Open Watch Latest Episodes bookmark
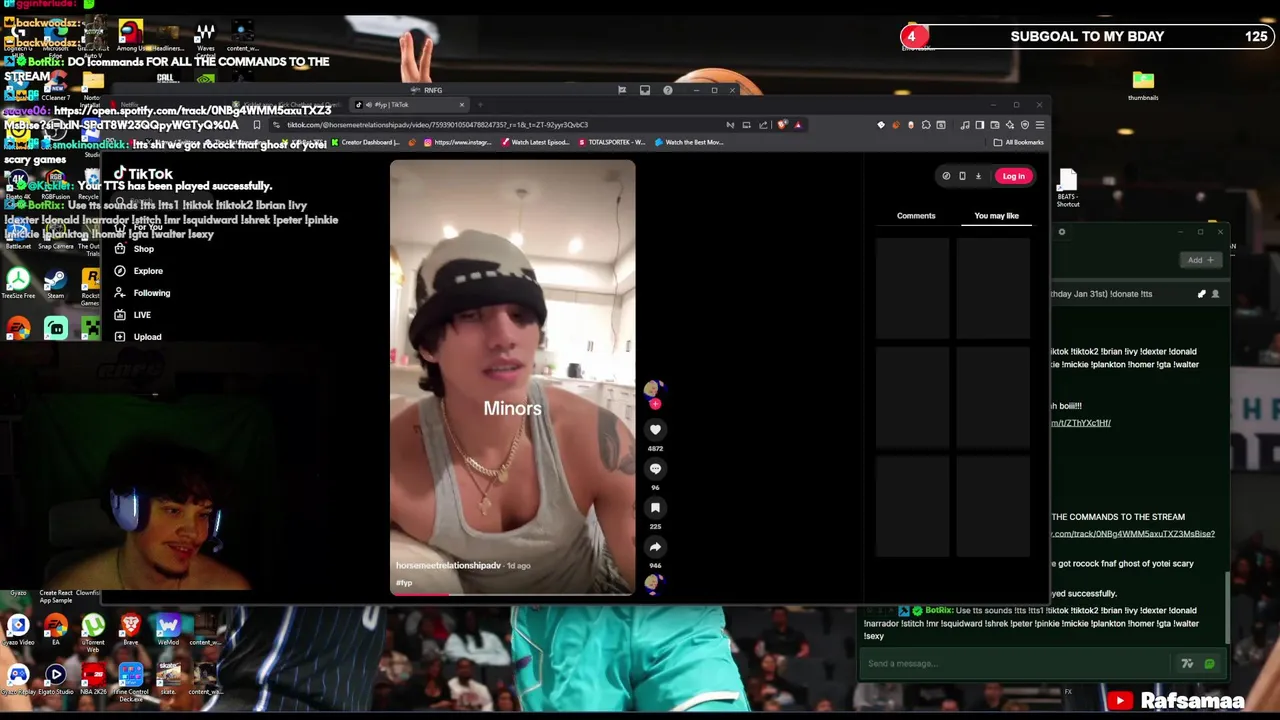The image size is (1280, 720). pyautogui.click(x=535, y=142)
